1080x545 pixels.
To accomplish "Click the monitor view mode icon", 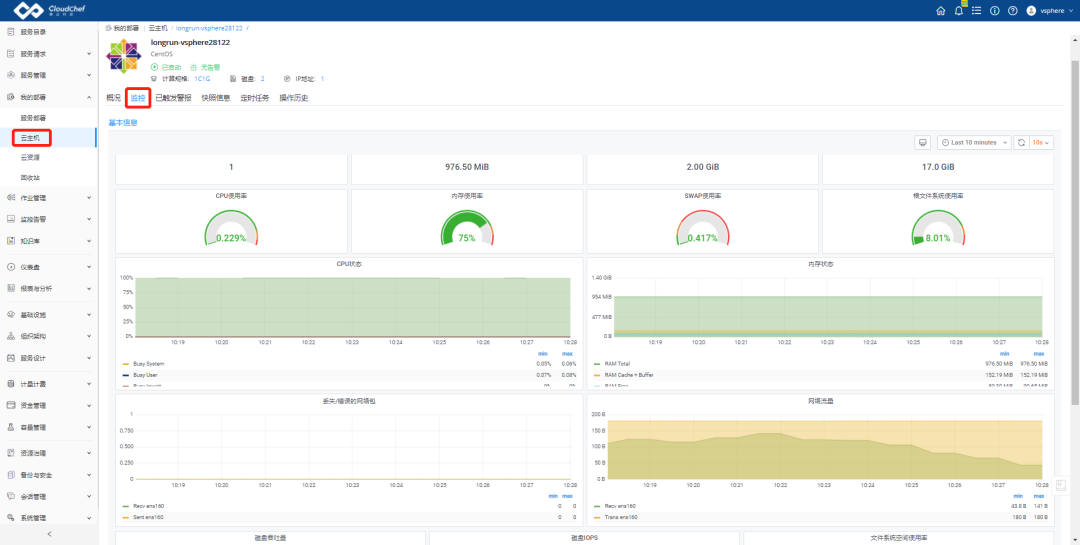I will coord(923,143).
